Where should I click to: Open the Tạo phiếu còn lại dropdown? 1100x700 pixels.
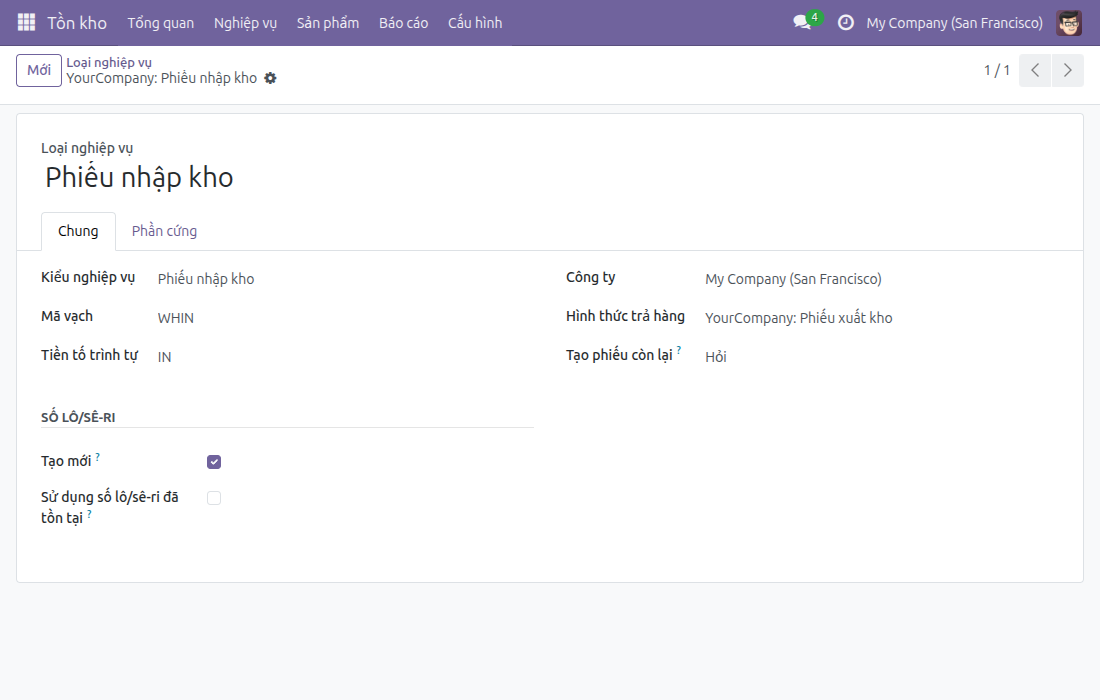tap(882, 356)
